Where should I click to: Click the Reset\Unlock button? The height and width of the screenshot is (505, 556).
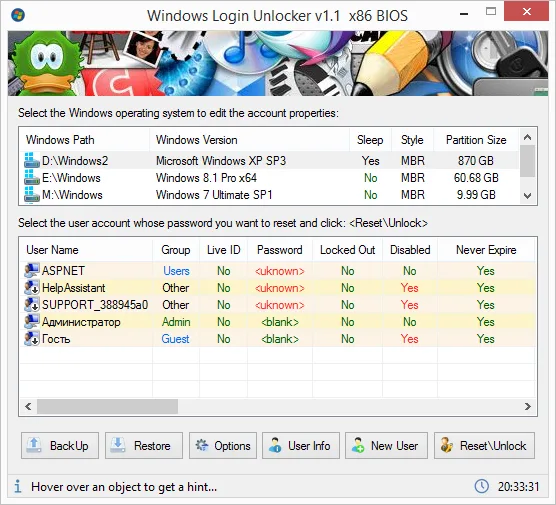484,445
